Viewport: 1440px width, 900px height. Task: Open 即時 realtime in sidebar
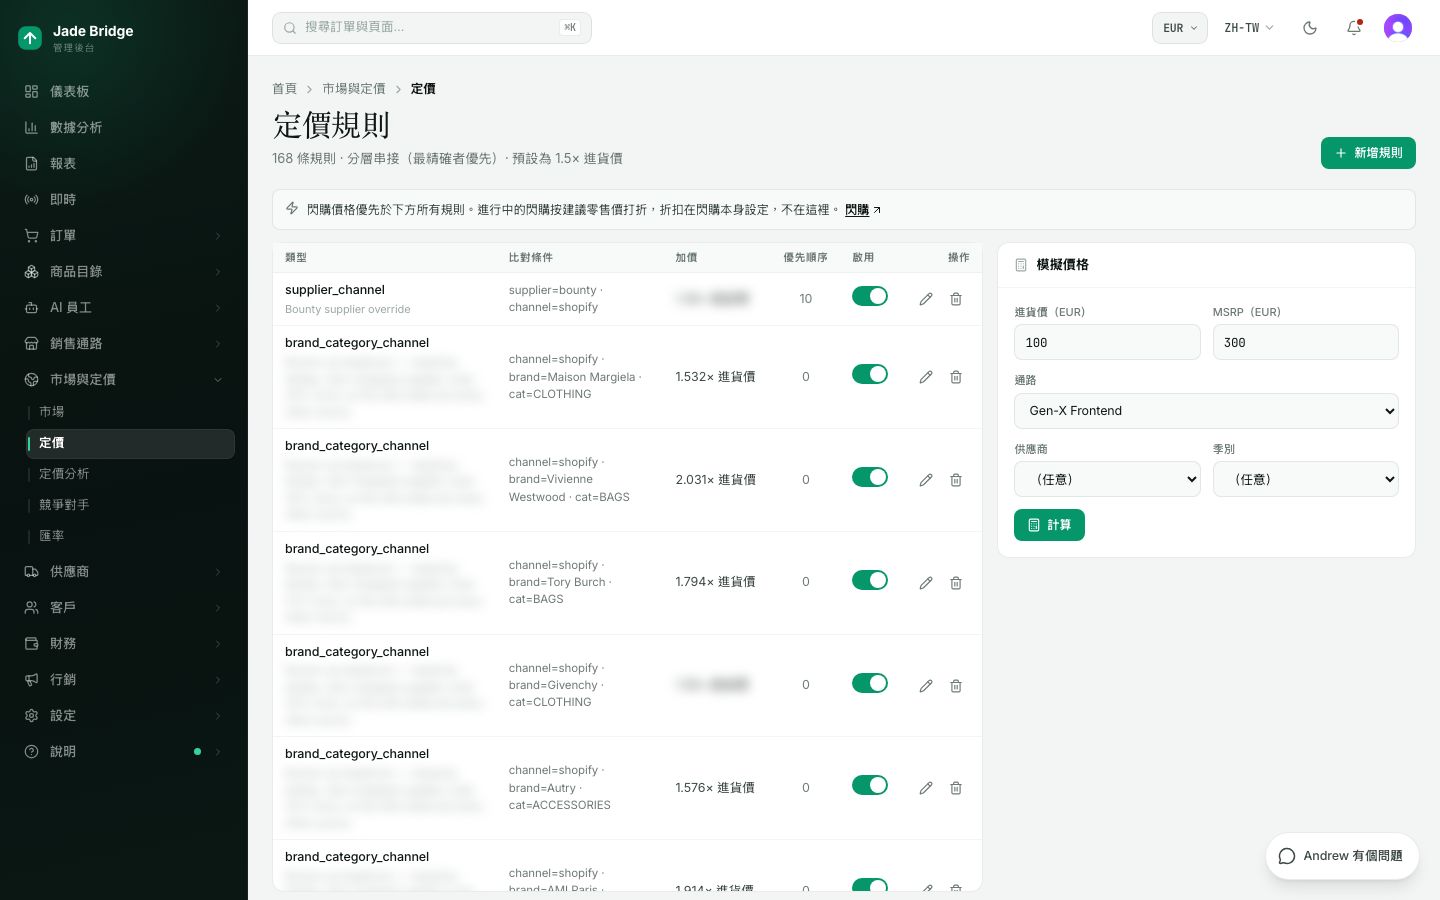click(124, 199)
